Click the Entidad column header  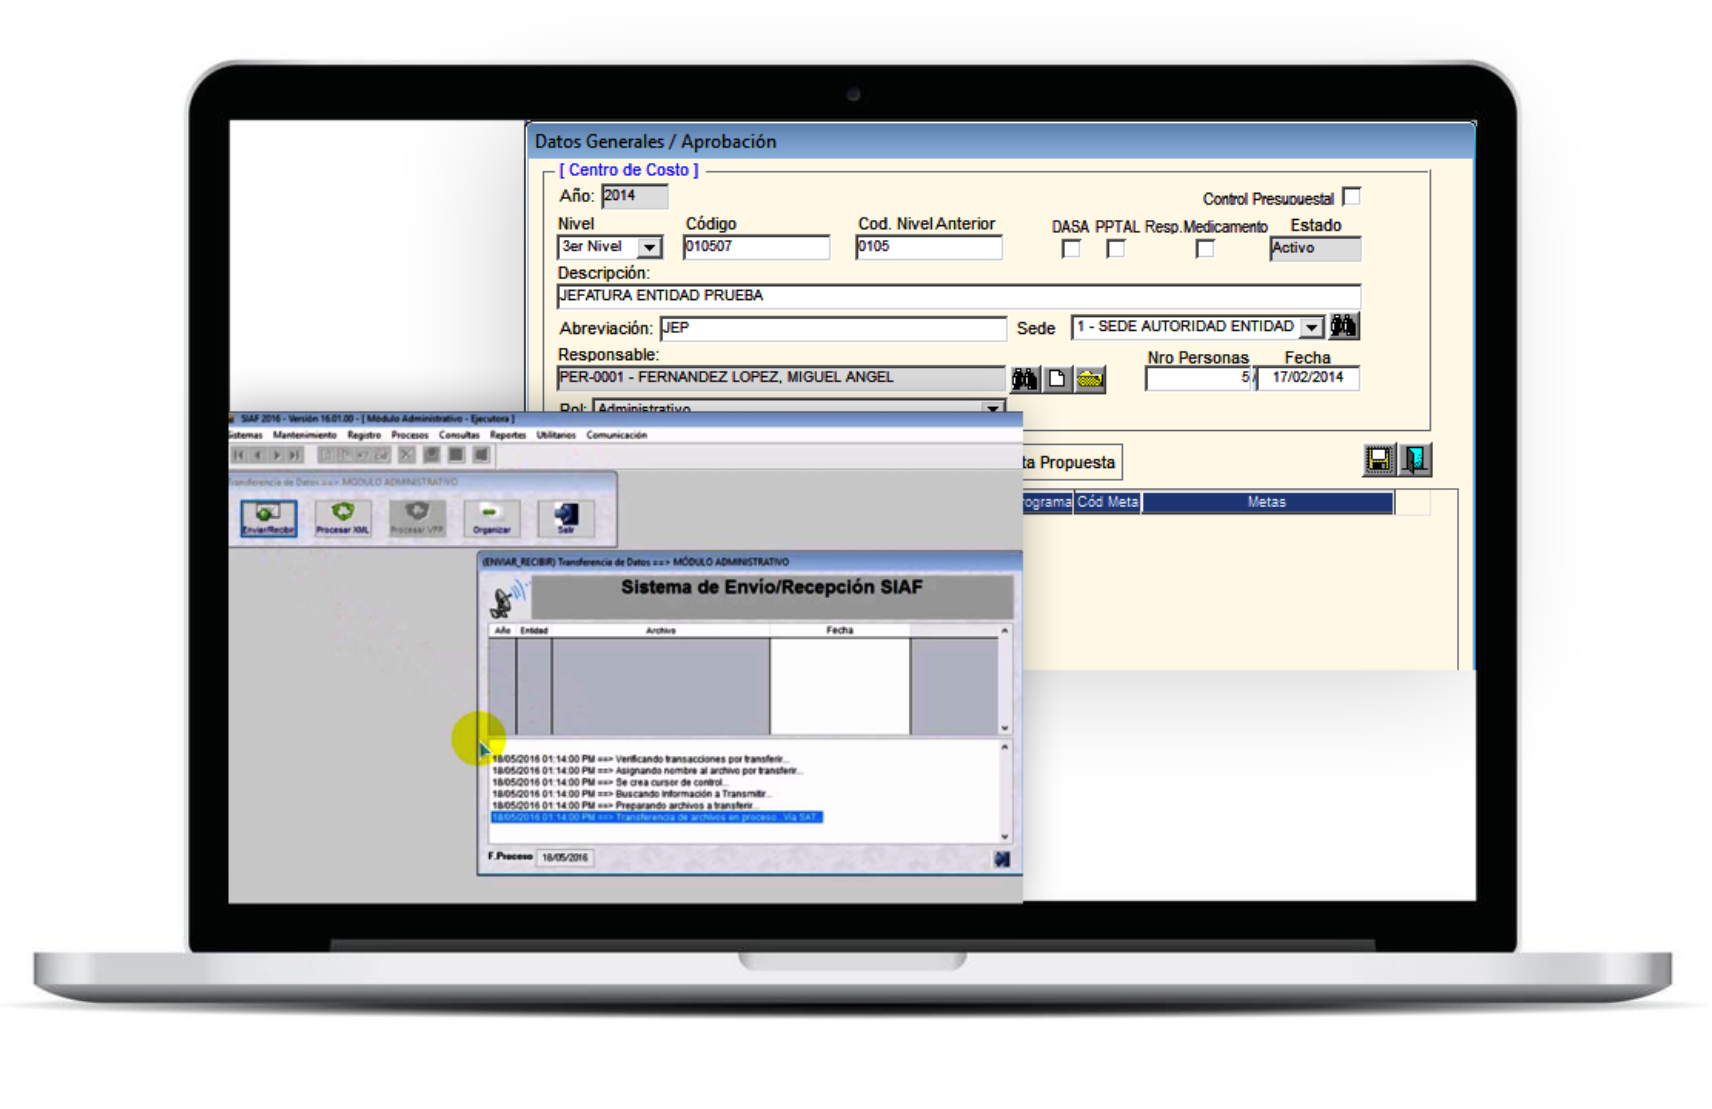tap(534, 630)
